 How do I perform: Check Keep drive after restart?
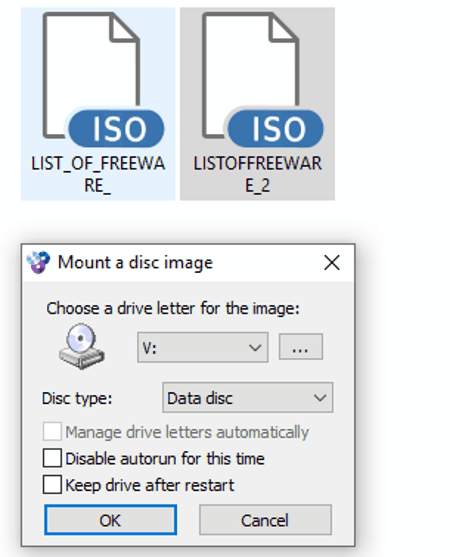click(x=52, y=485)
